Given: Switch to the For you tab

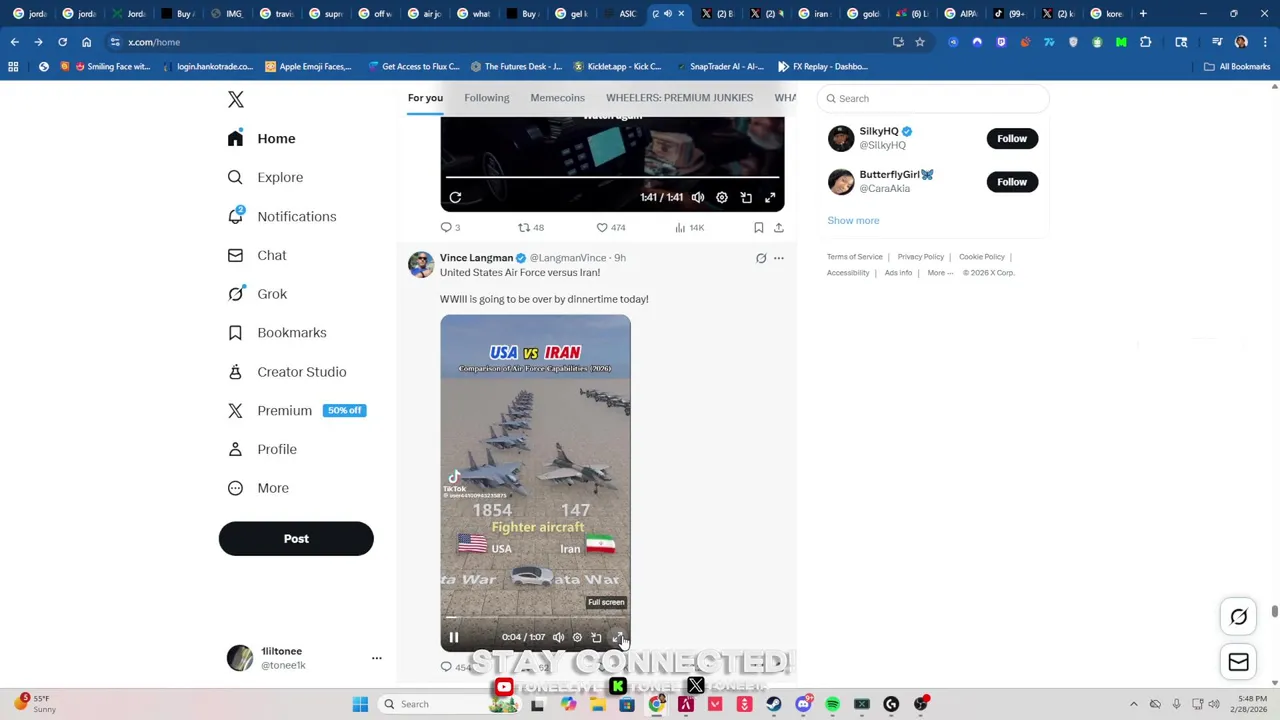Looking at the screenshot, I should pyautogui.click(x=425, y=98).
